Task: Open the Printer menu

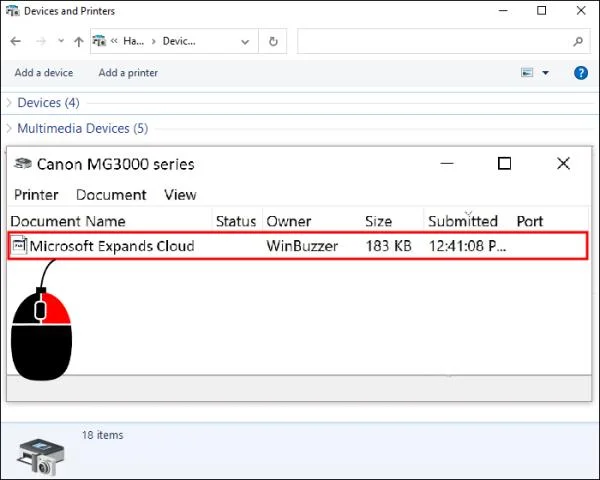Action: (36, 195)
